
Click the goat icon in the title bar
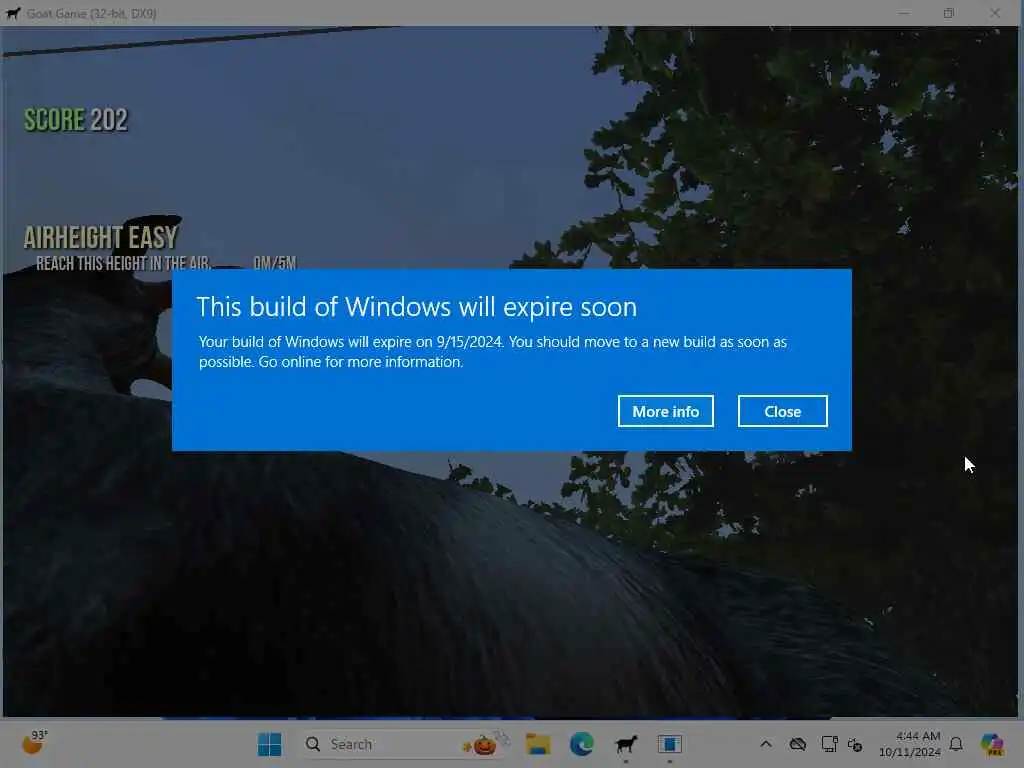pos(12,12)
